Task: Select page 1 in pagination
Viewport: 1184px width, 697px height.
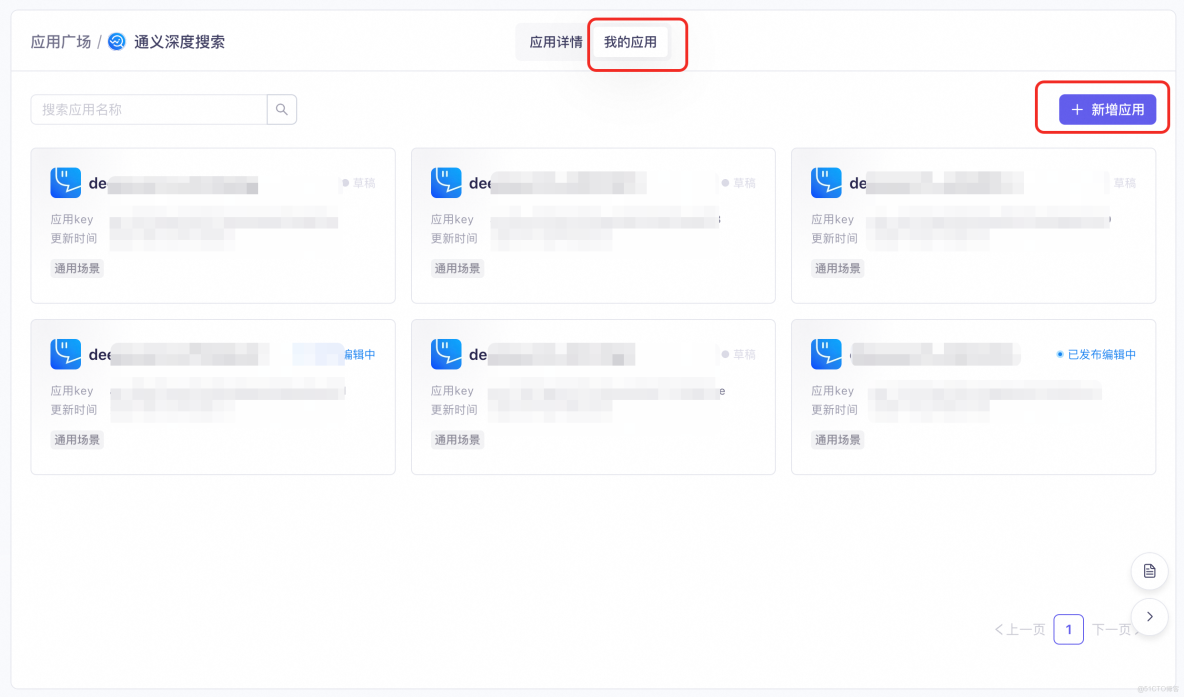Action: click(1068, 629)
